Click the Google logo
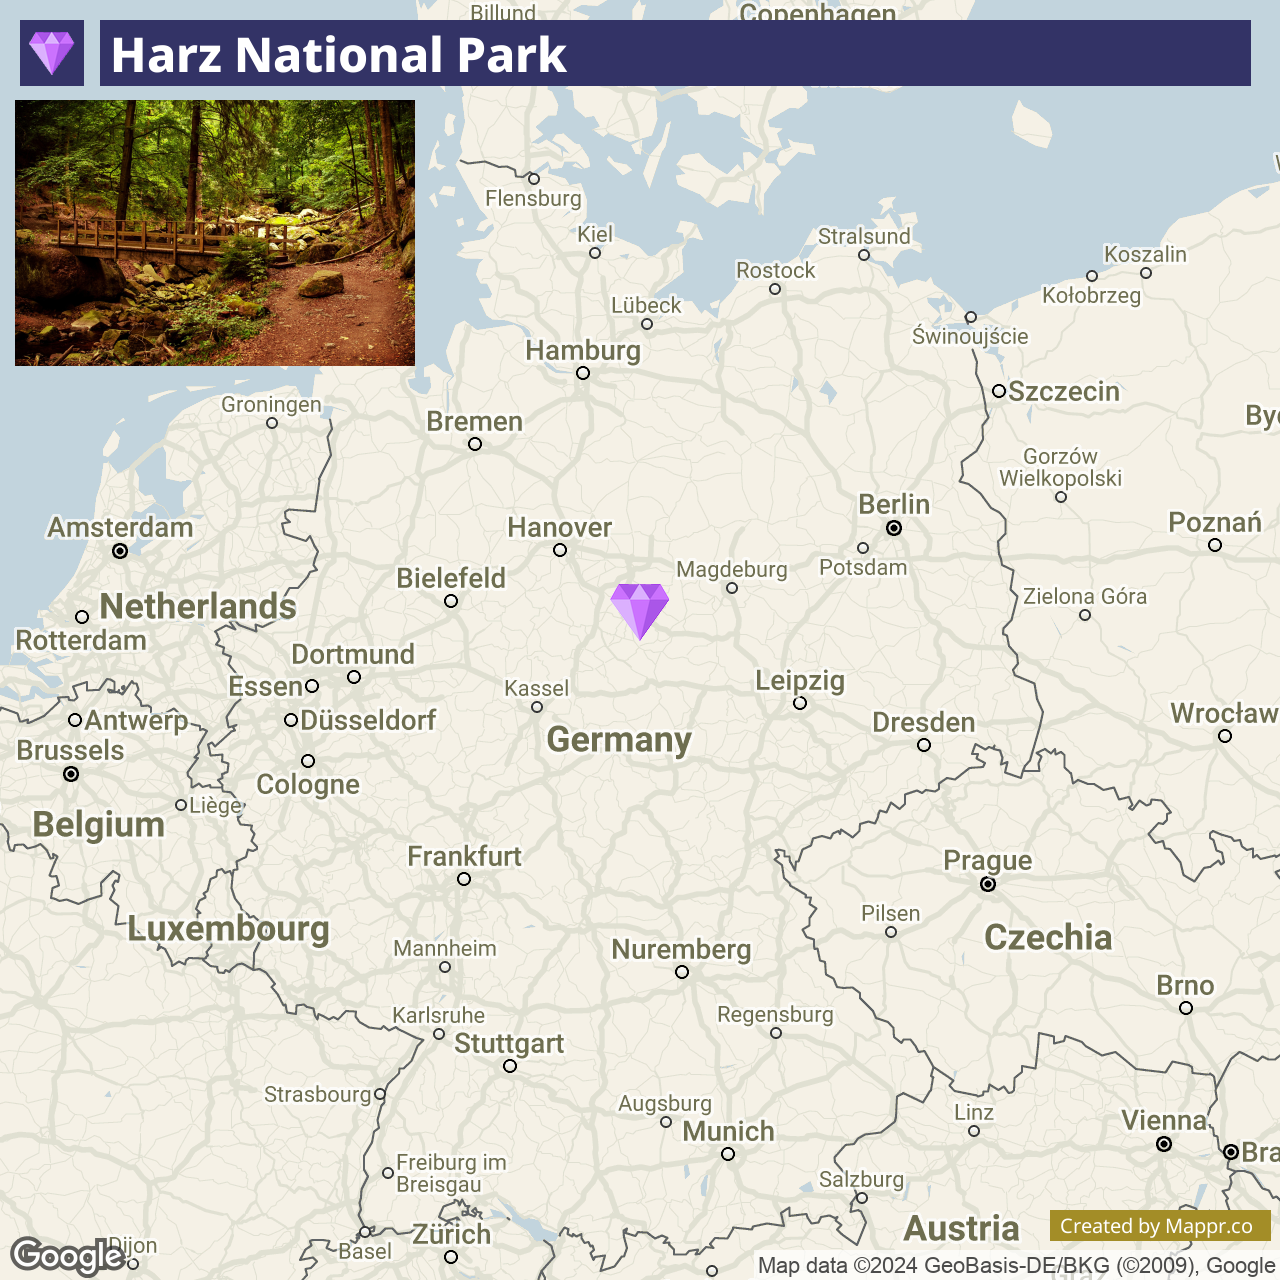This screenshot has width=1280, height=1280. click(x=66, y=1256)
